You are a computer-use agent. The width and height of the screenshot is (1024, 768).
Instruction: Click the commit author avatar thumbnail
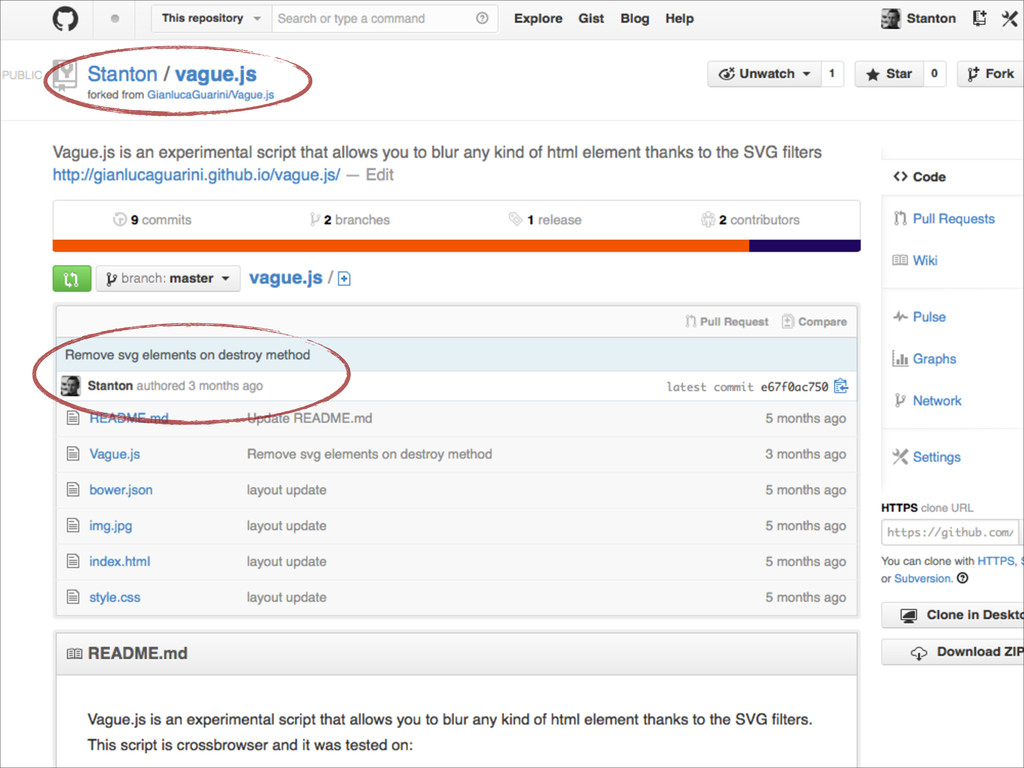point(71,386)
